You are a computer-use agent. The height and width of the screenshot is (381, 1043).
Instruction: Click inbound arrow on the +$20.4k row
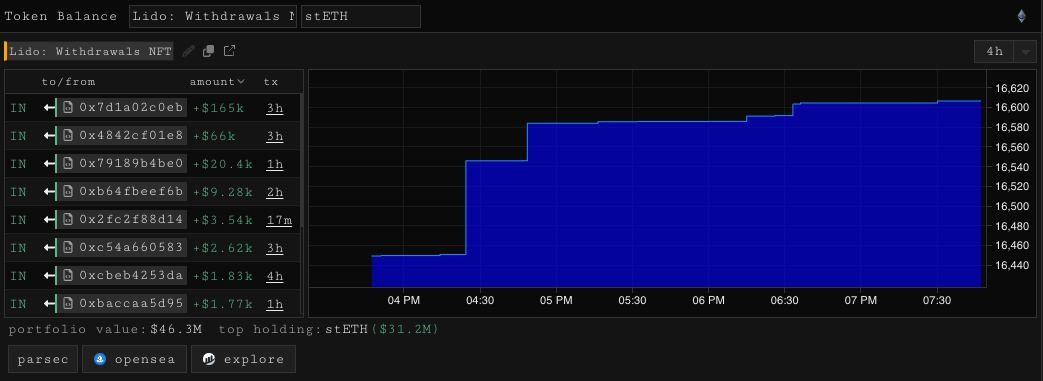coord(49,164)
